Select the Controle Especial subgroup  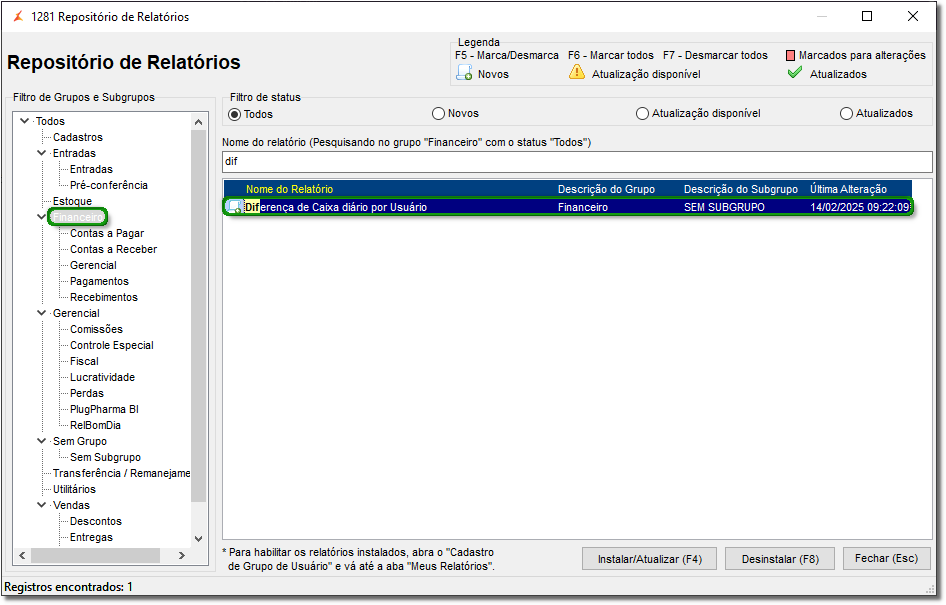[x=112, y=345]
